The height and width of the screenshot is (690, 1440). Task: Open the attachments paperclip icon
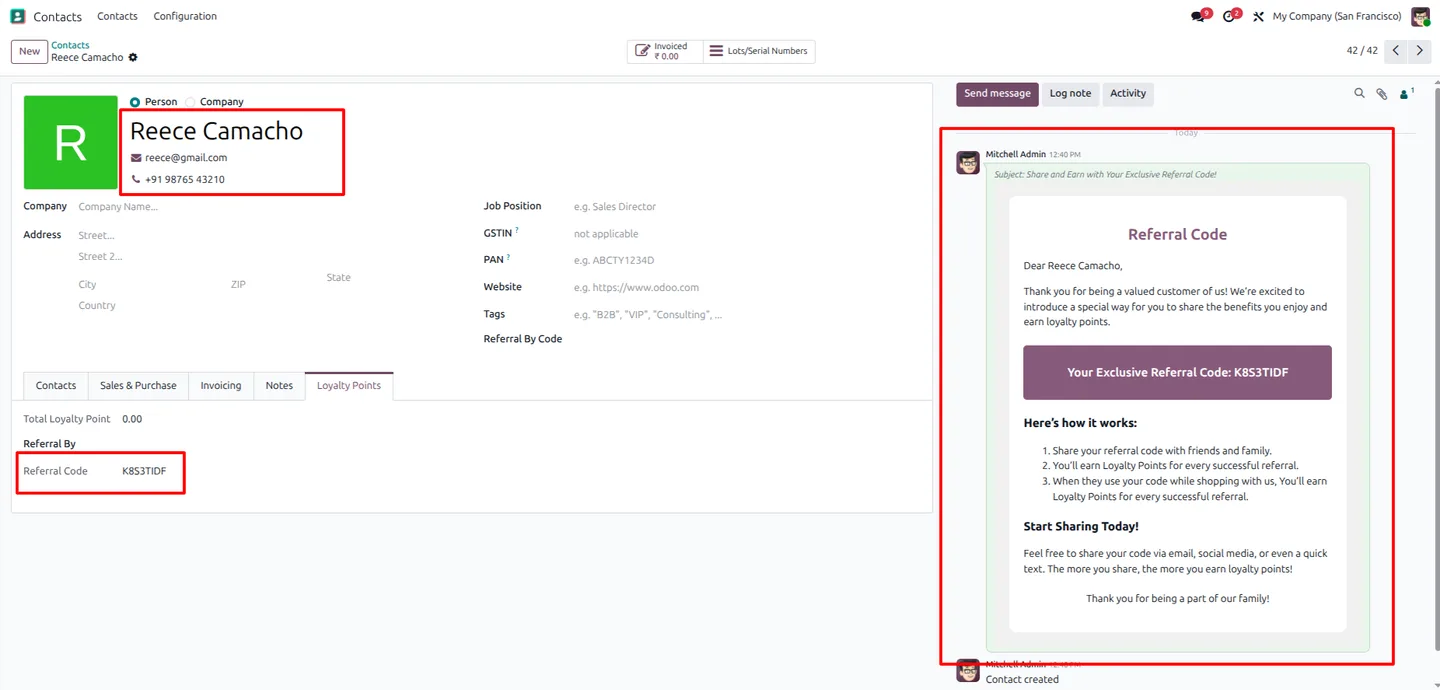(x=1381, y=93)
